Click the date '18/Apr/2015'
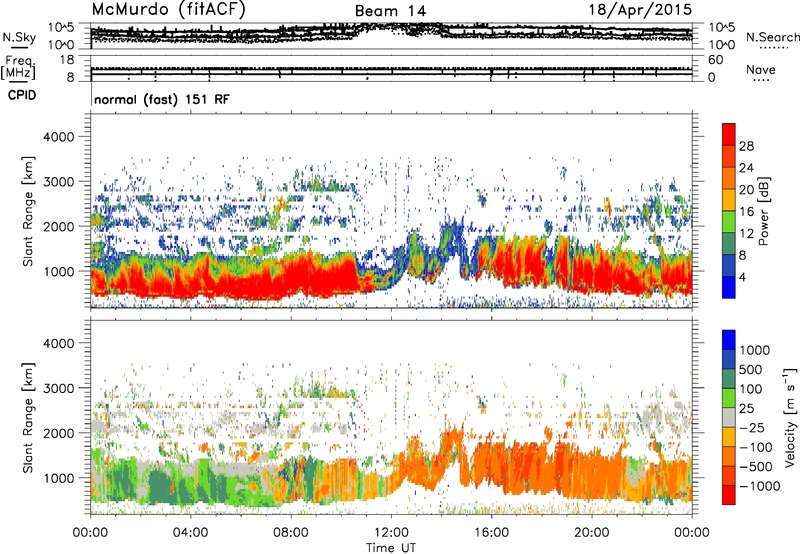 point(640,10)
